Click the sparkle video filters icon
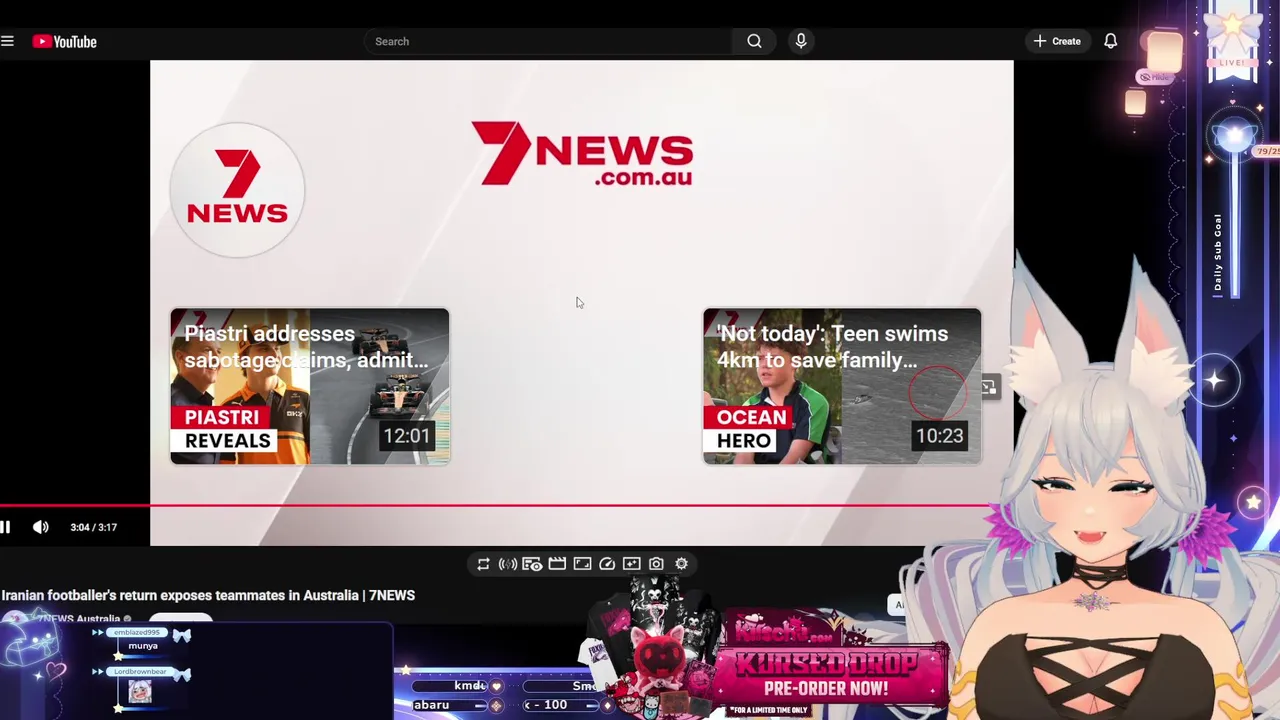The width and height of the screenshot is (1280, 720). [x=631, y=564]
